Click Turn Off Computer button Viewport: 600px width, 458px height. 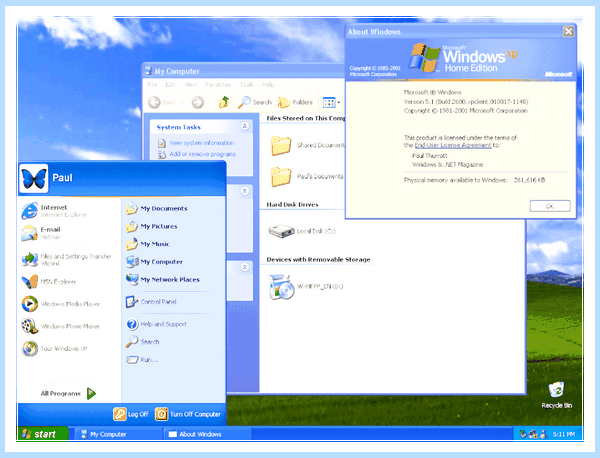click(188, 414)
